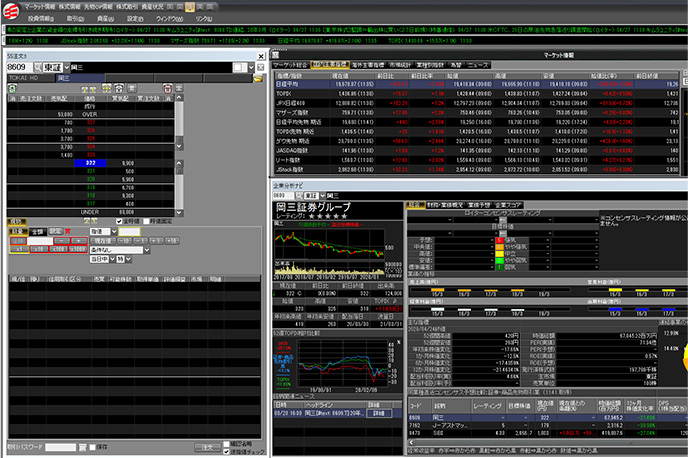Open the 当日中 validity period dropdown

click(113, 259)
